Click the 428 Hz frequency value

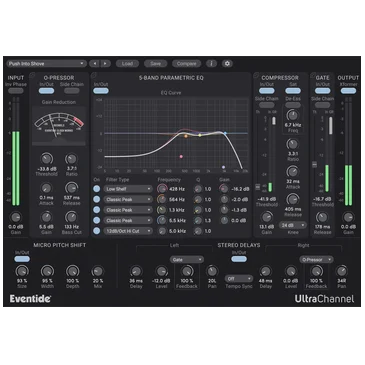pos(177,189)
